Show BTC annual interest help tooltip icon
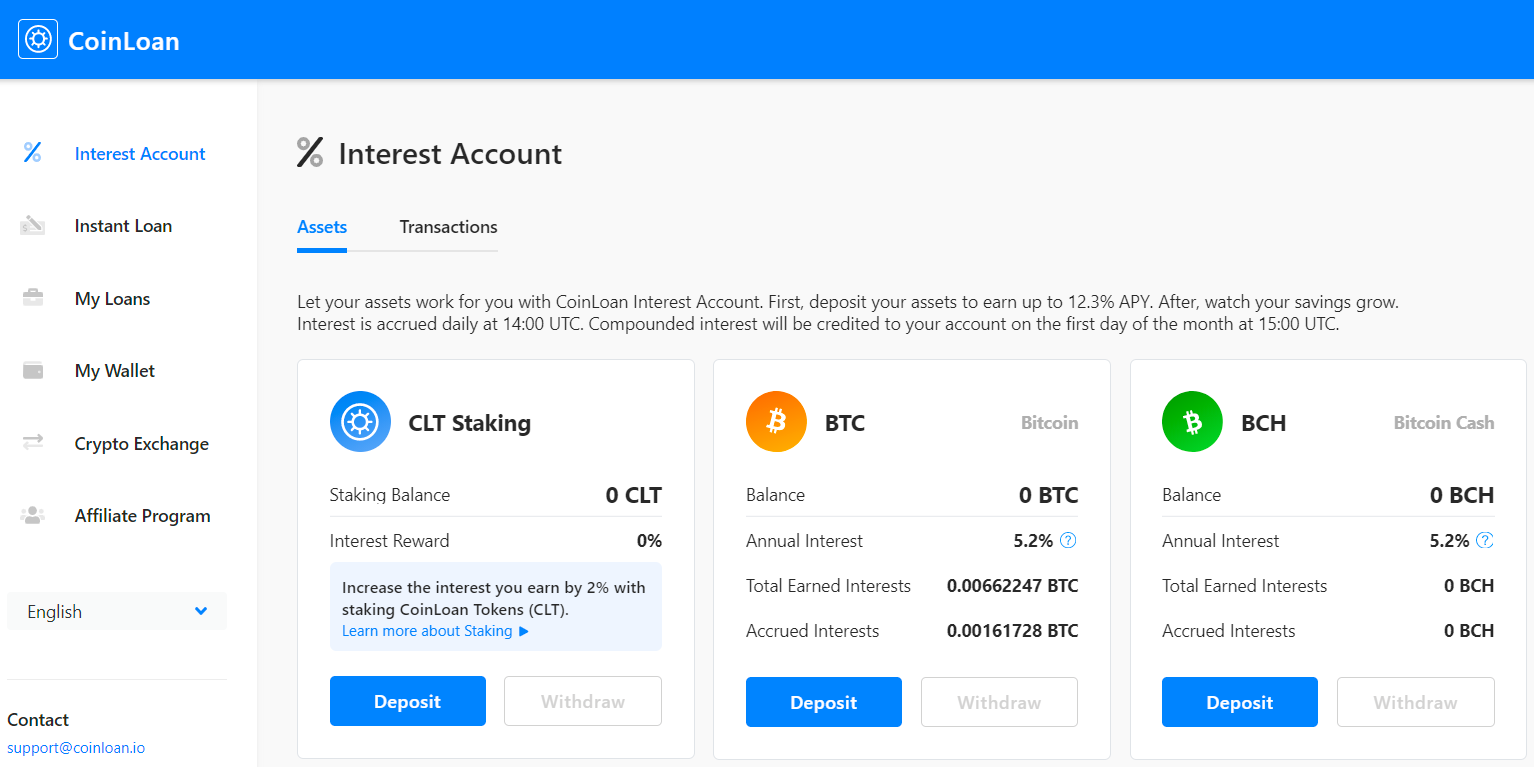This screenshot has height=767, width=1534. click(1068, 541)
